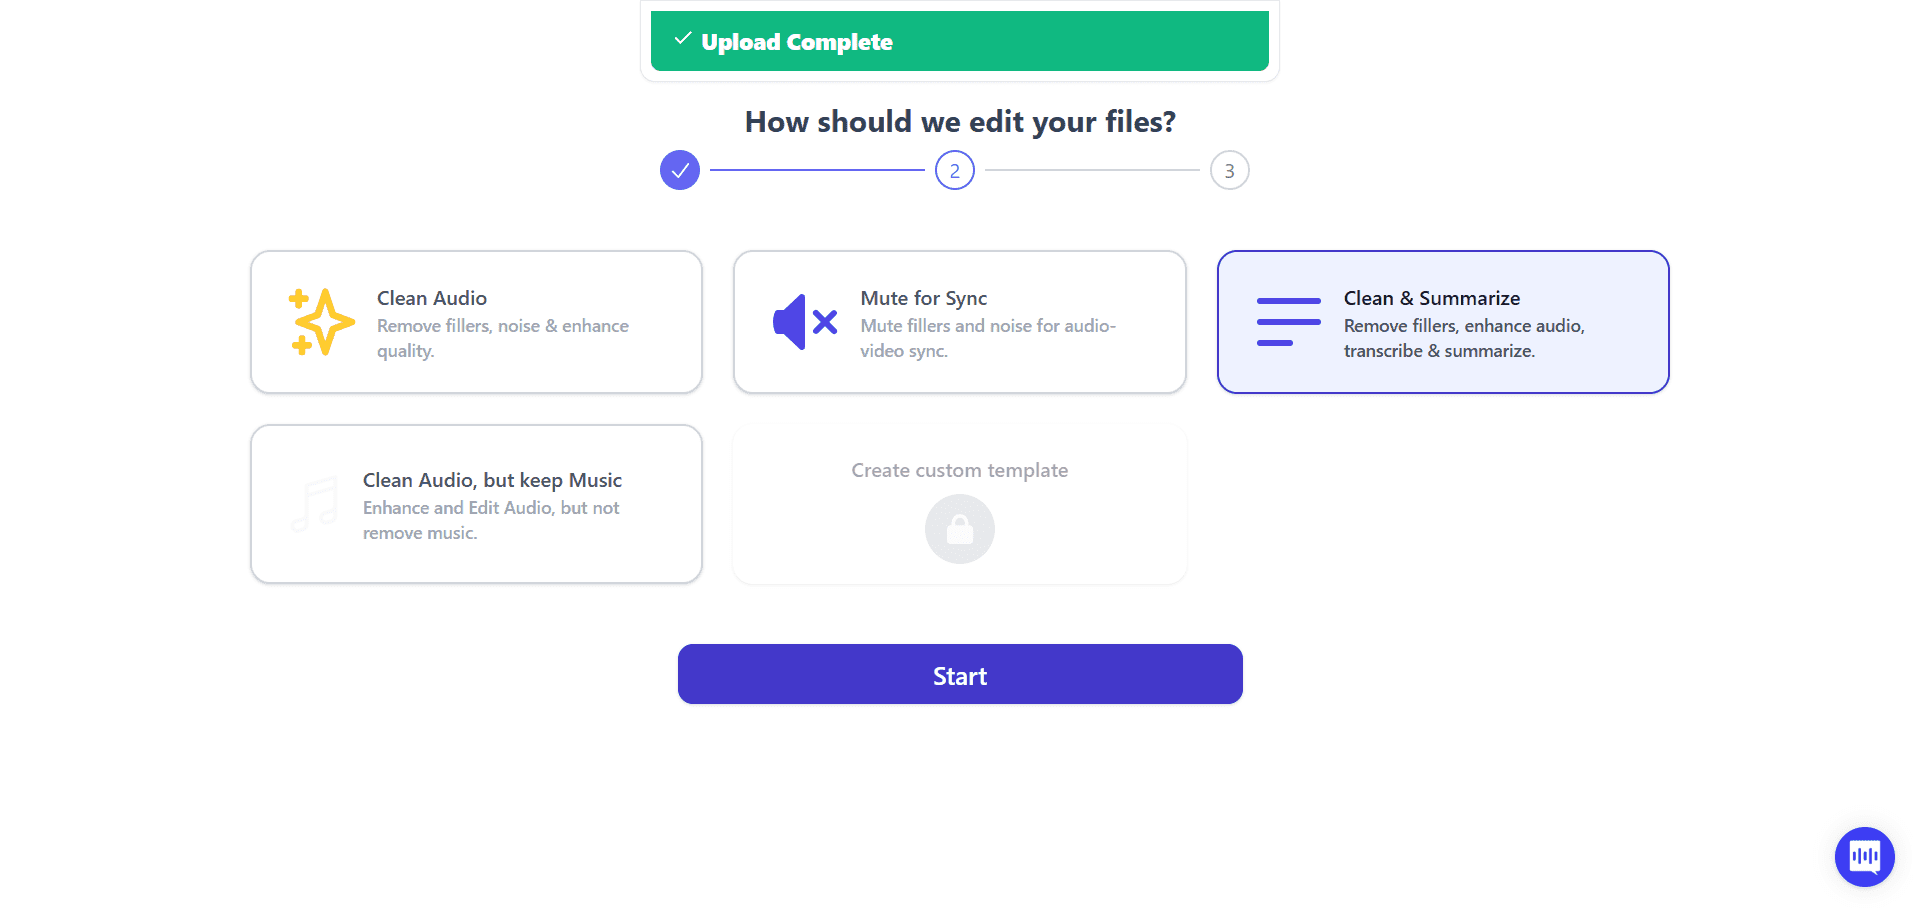Image resolution: width=1914 pixels, height=908 pixels.
Task: Click the muted speaker icon
Action: (x=805, y=322)
